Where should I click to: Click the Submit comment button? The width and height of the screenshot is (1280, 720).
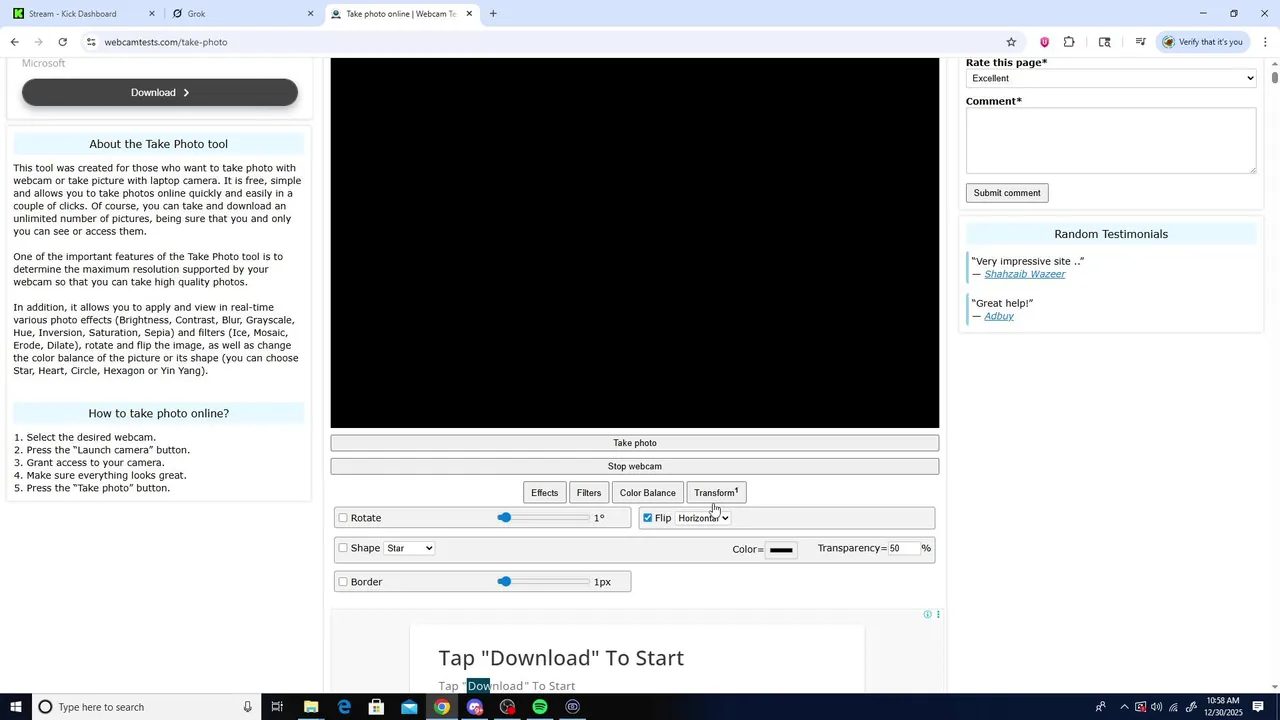click(1007, 193)
